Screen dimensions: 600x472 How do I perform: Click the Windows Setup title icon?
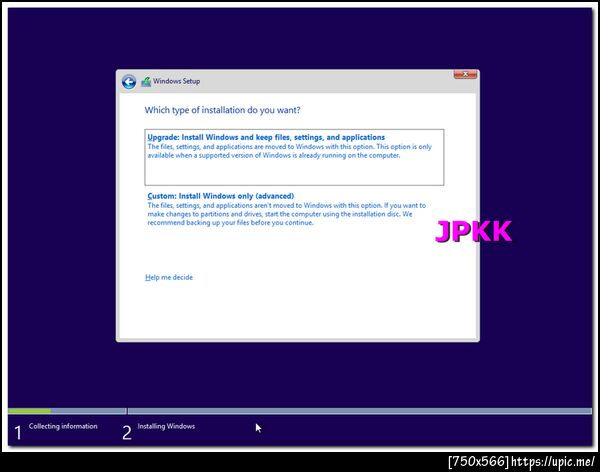(146, 82)
